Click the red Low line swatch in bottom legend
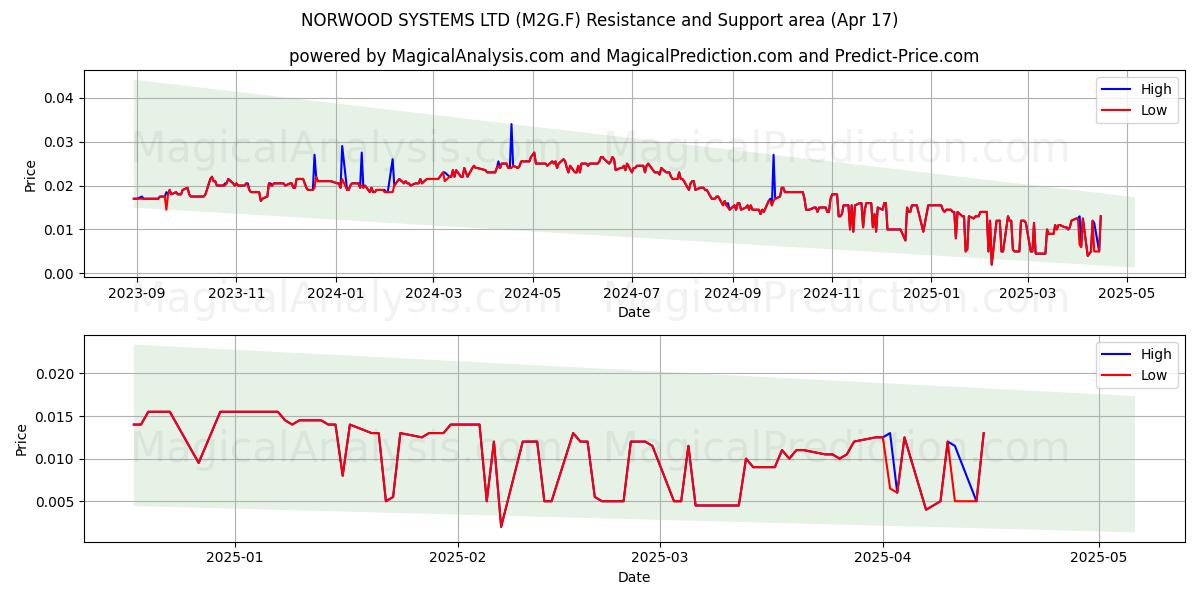This screenshot has height=600, width=1200. [x=1117, y=376]
